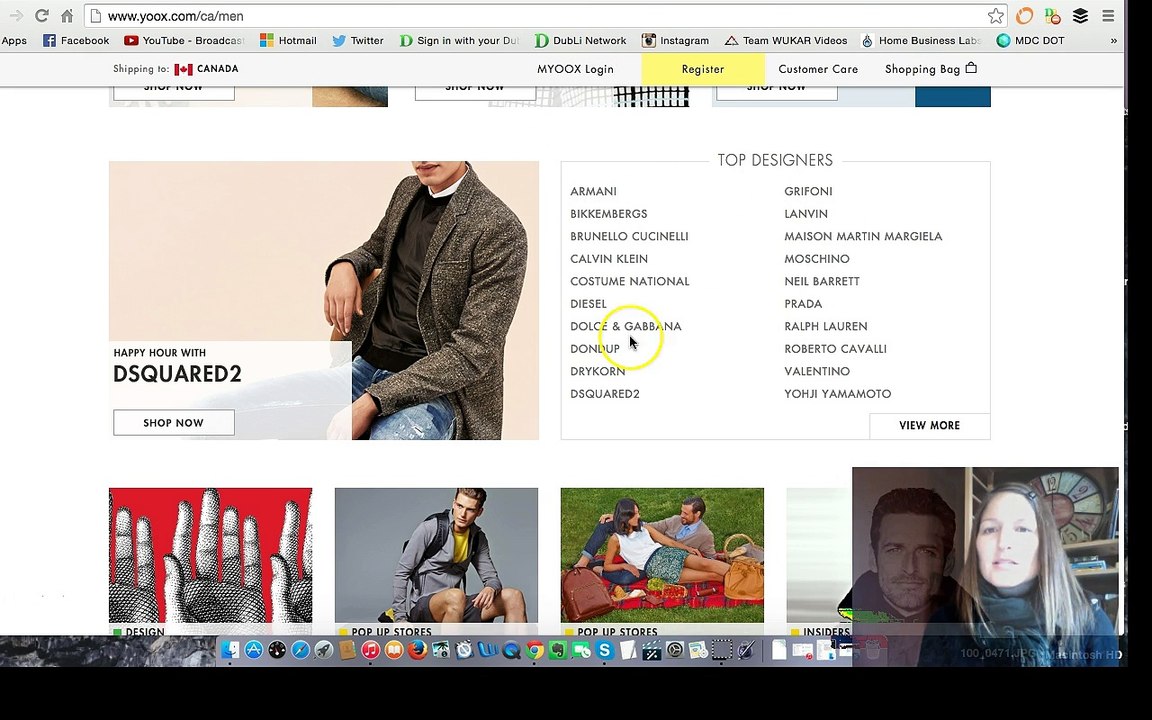
Task: Open MYOOX Login
Action: pos(575,69)
